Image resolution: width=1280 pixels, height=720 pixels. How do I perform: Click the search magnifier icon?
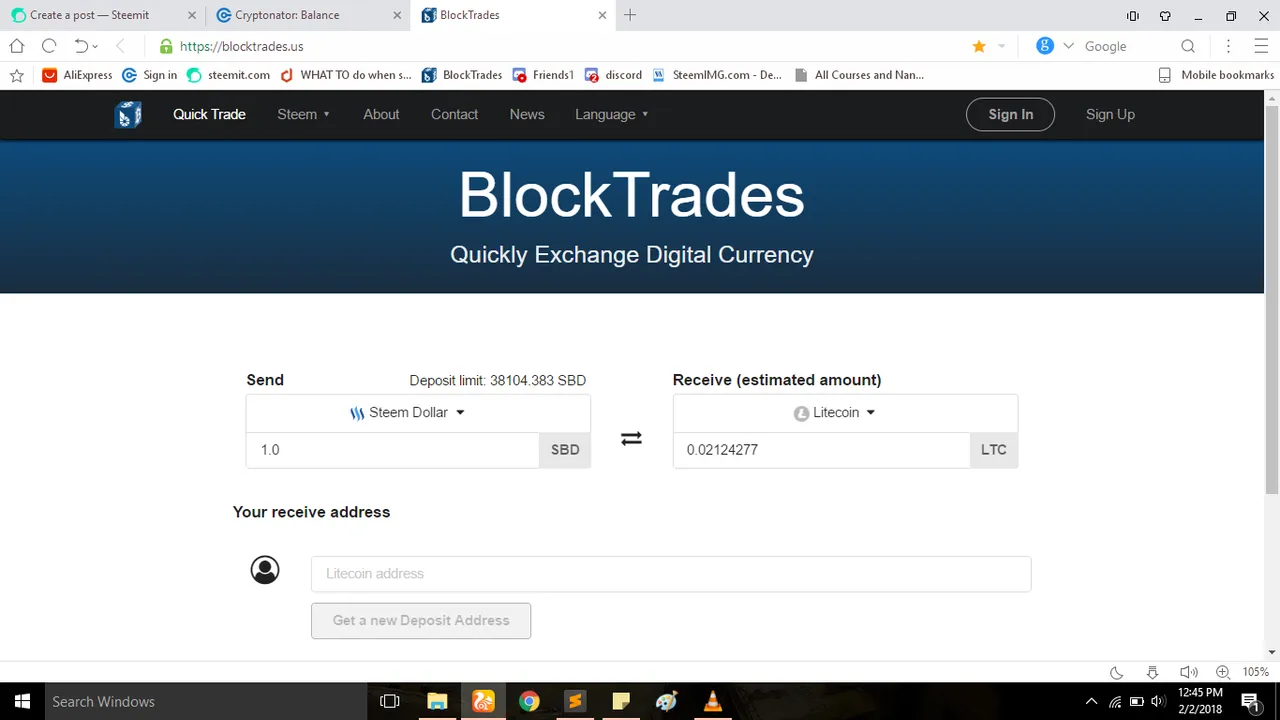(x=1188, y=46)
